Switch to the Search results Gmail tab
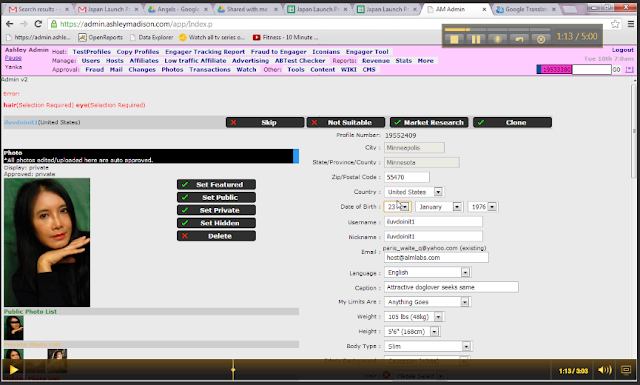The image size is (640, 385). point(39,9)
